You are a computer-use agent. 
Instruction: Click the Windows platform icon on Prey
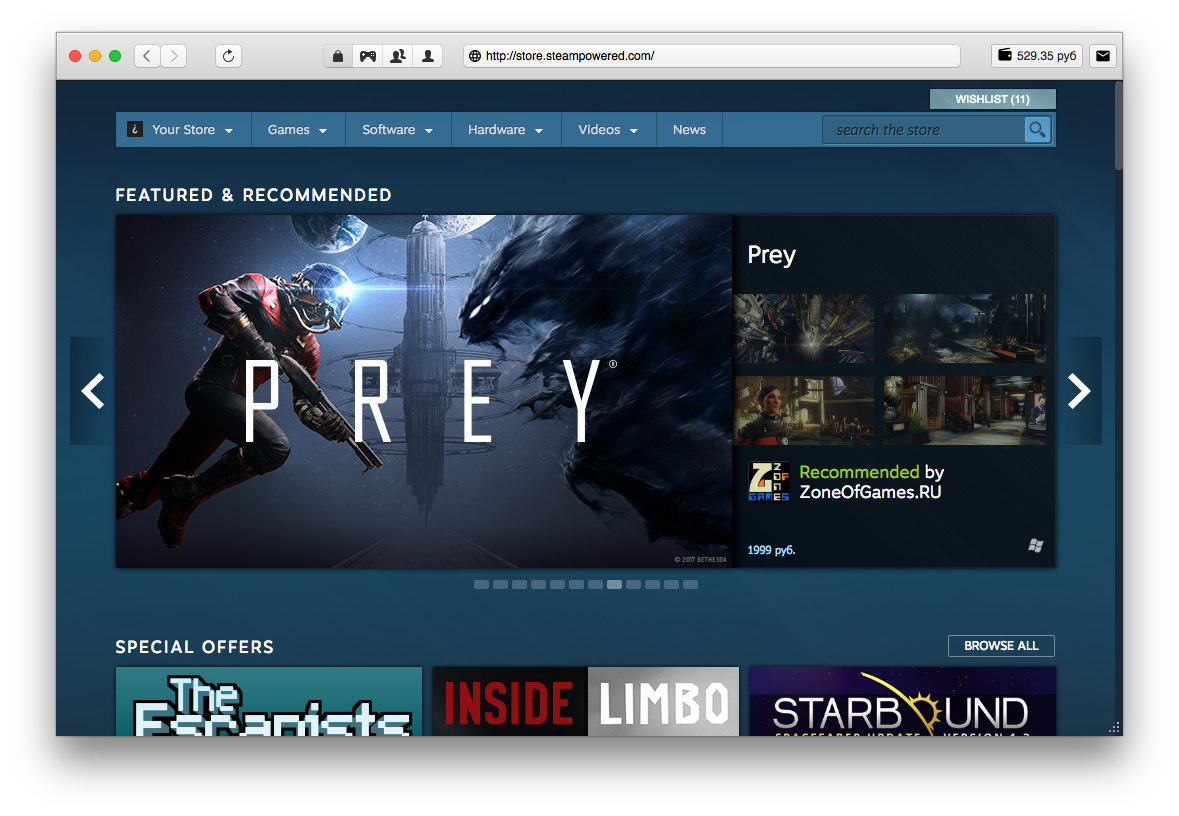tap(1036, 546)
